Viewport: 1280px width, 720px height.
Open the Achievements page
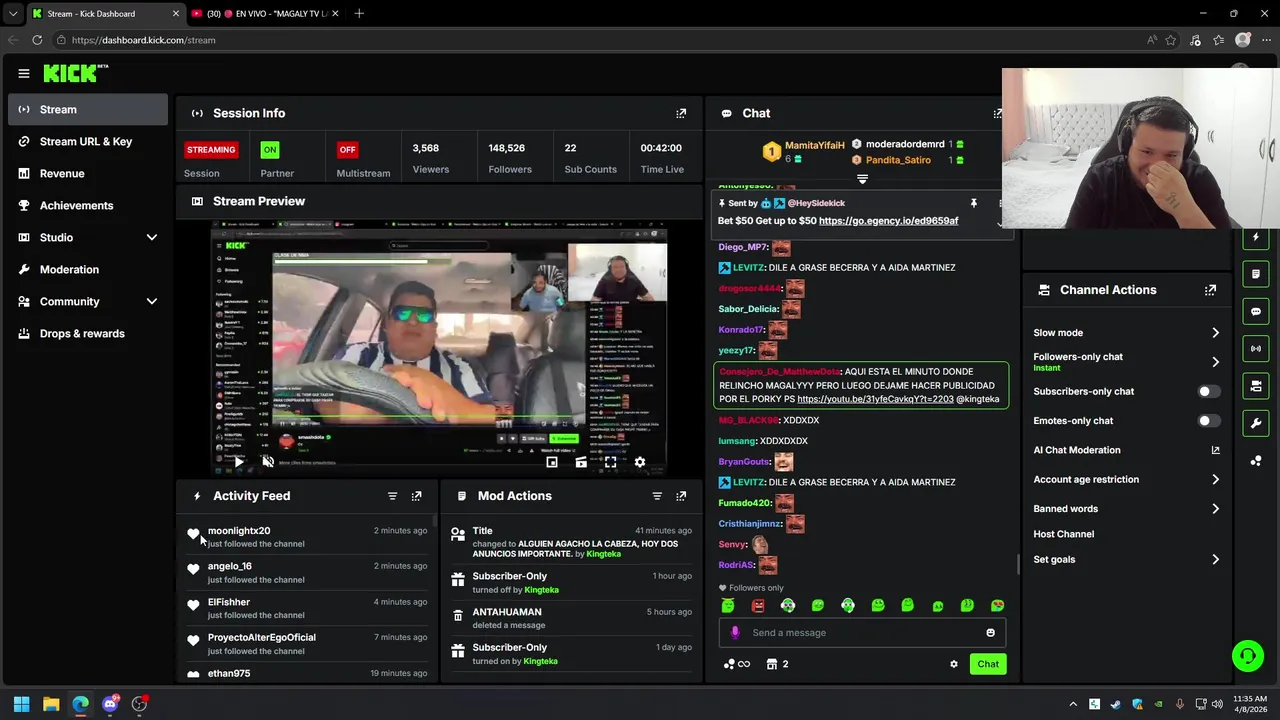click(x=88, y=206)
